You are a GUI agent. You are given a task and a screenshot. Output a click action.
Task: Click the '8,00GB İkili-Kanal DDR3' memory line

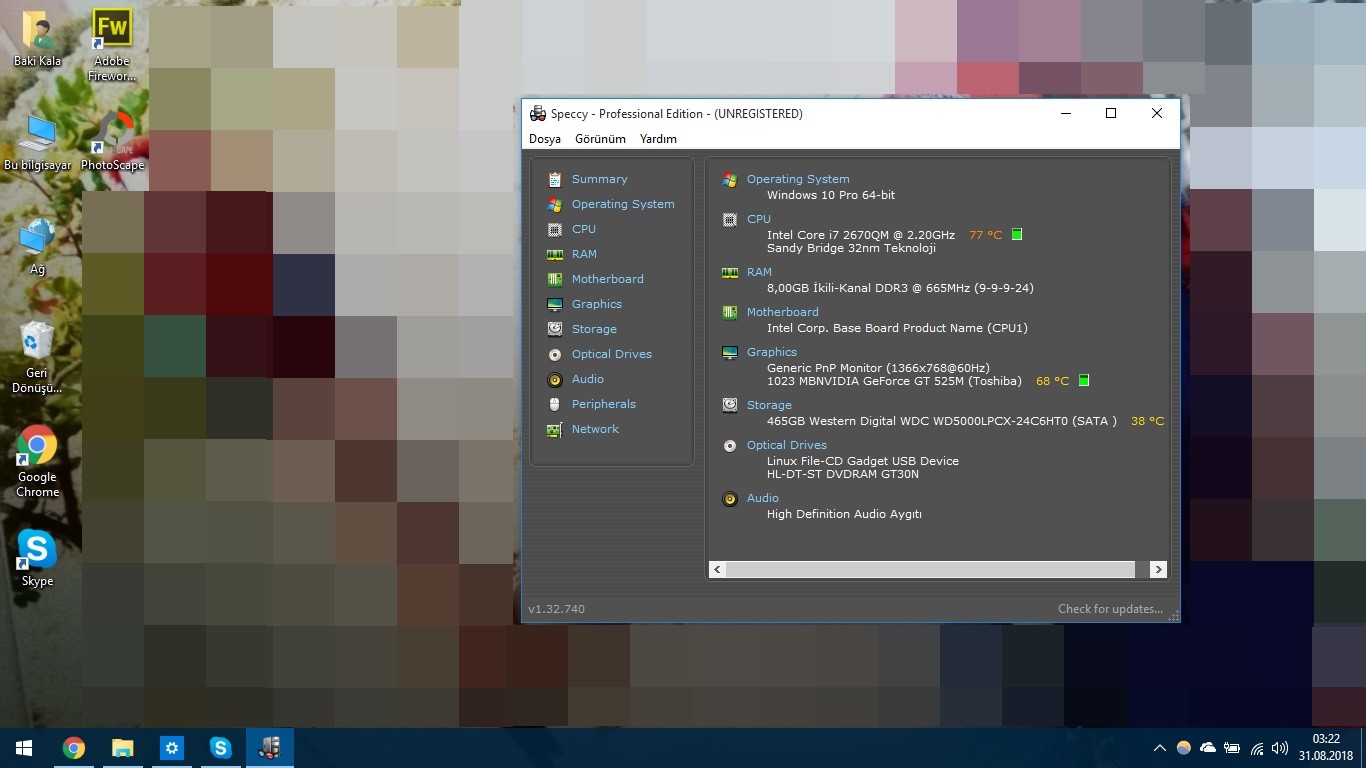pyautogui.click(x=900, y=288)
